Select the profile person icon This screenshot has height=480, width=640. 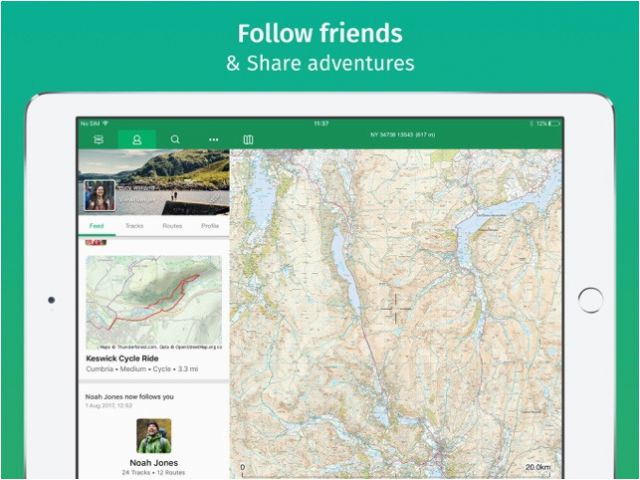(137, 140)
